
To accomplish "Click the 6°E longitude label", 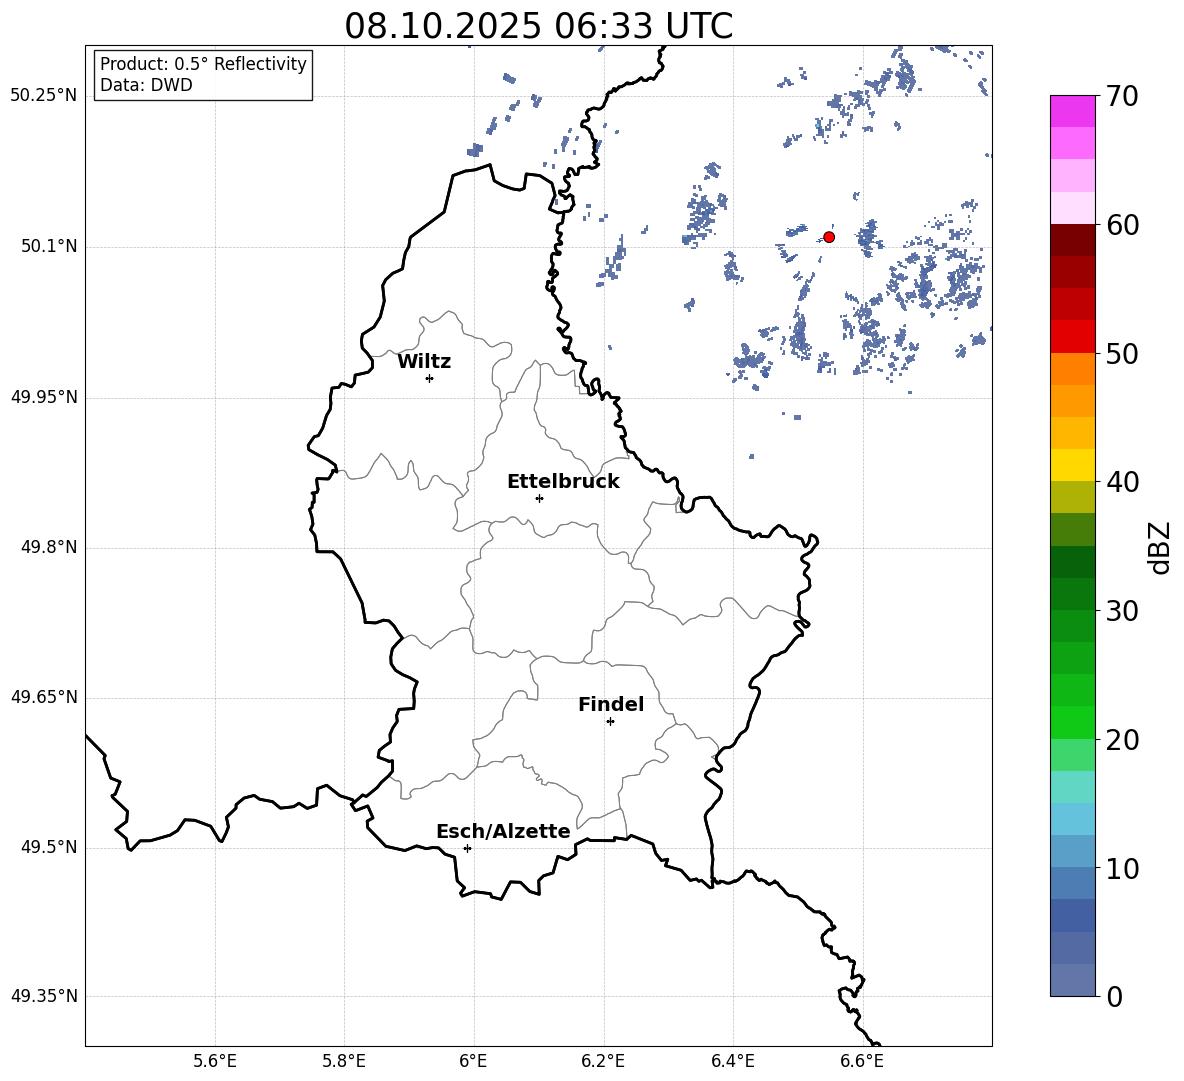I will [x=473, y=1061].
